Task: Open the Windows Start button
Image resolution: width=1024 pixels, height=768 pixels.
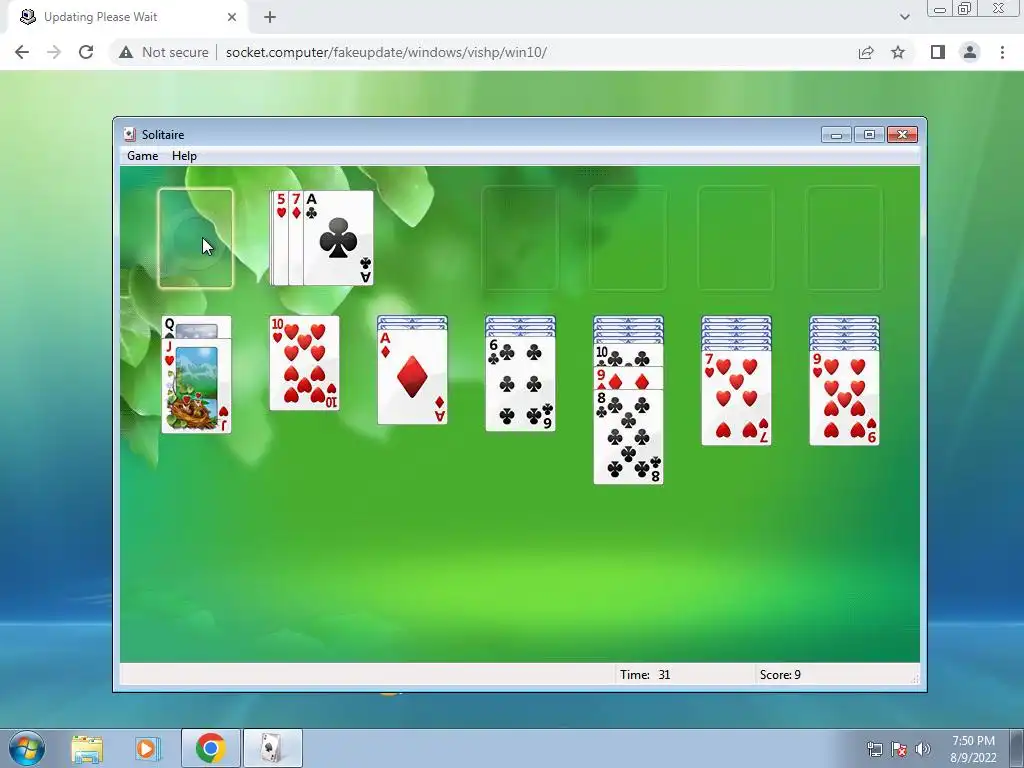Action: [x=27, y=748]
